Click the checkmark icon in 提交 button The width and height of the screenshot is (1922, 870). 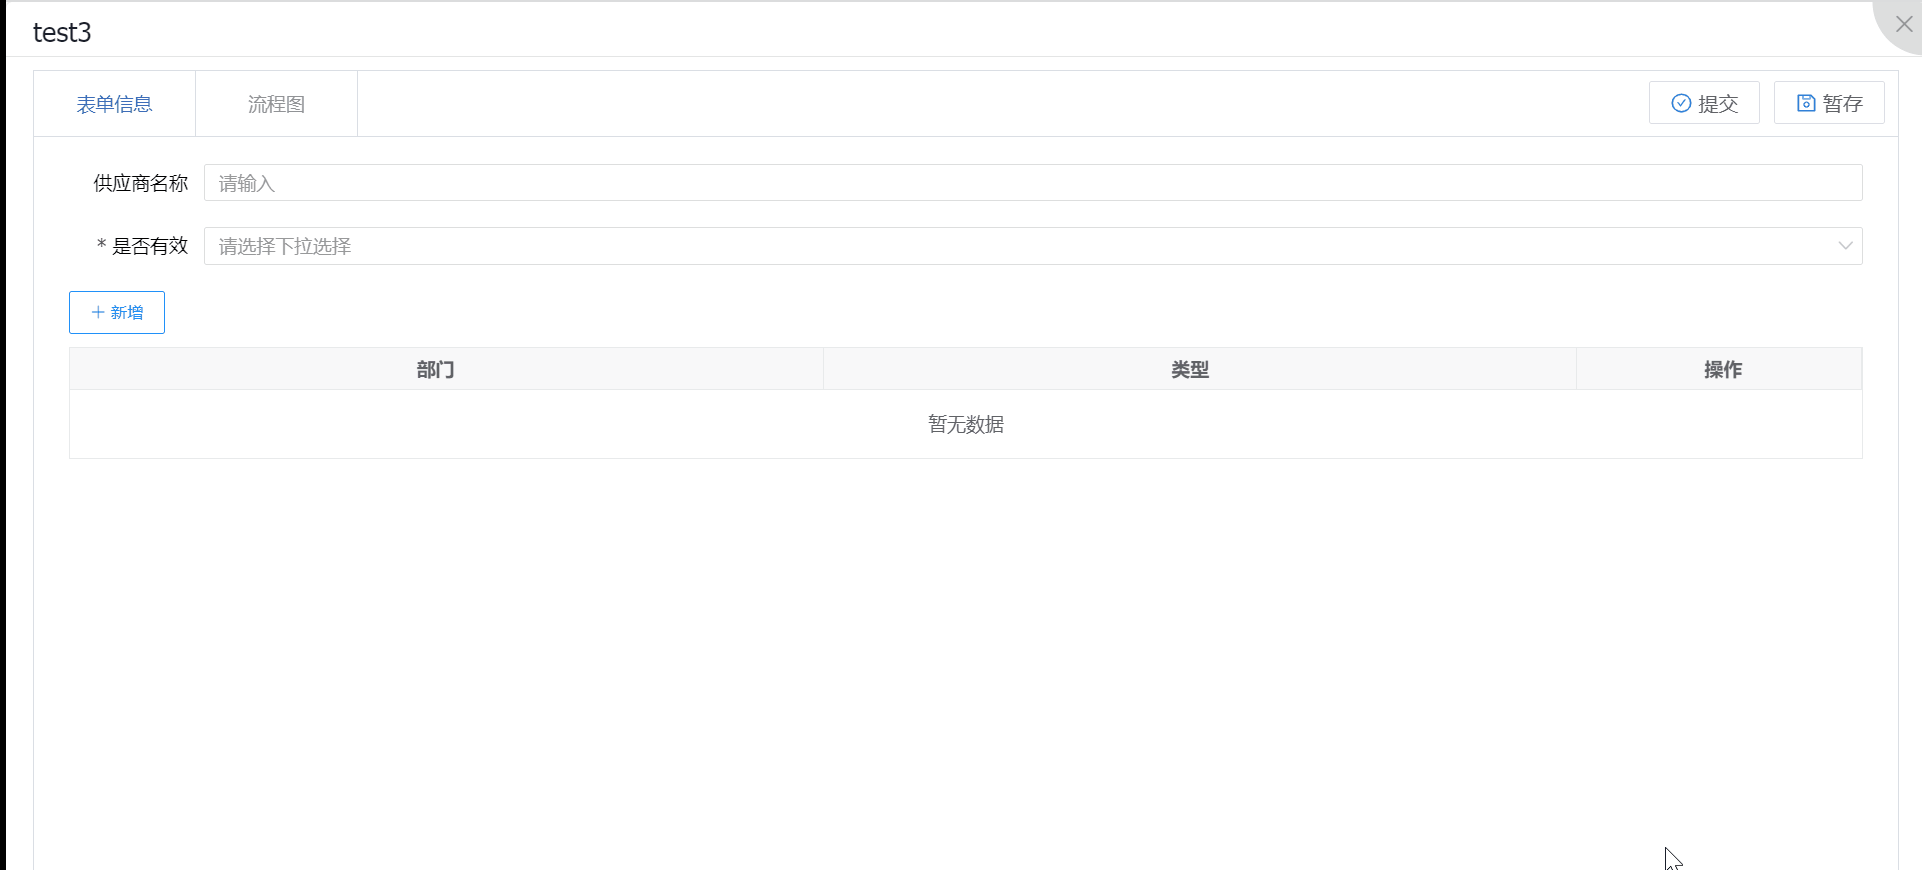[x=1681, y=103]
